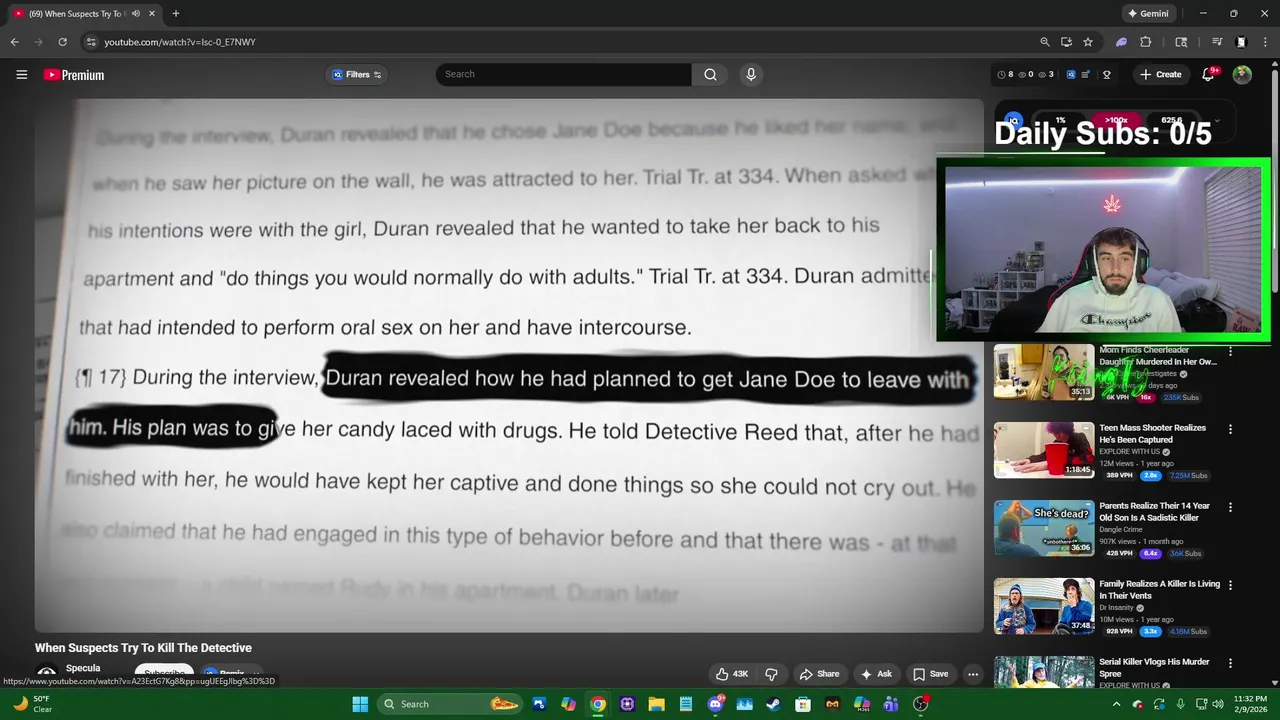Open the list icon beside the IQ icon
The image size is (1280, 720).
1085,75
